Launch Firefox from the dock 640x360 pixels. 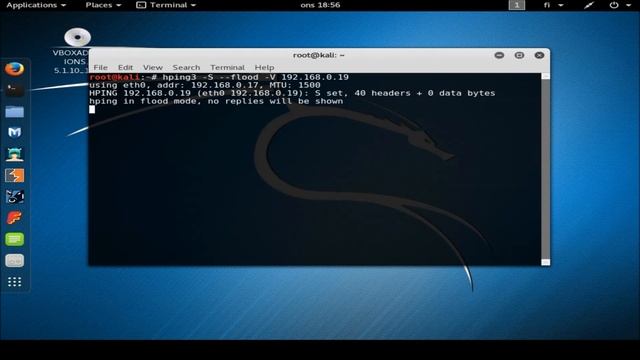click(14, 69)
